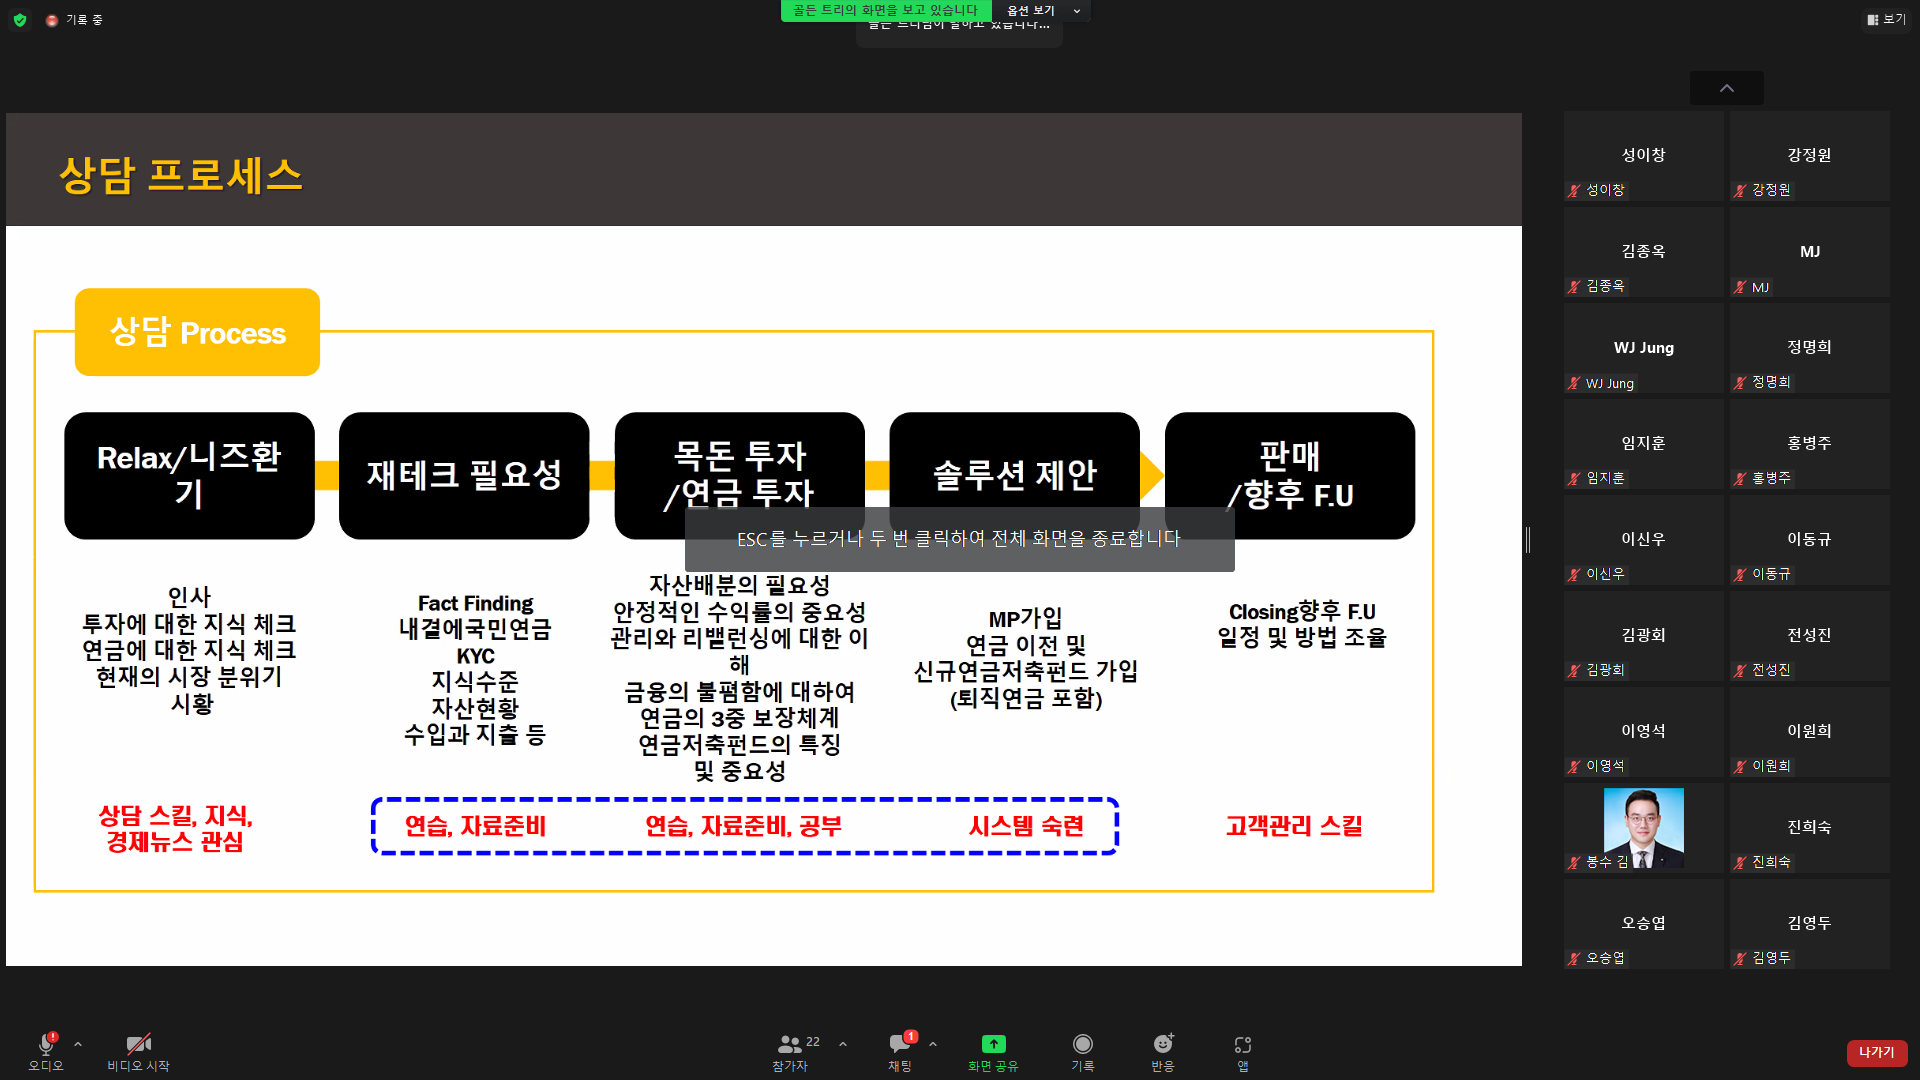Click muted mic icon beside 강정원 label
This screenshot has width=1920, height=1080.
[x=1741, y=190]
